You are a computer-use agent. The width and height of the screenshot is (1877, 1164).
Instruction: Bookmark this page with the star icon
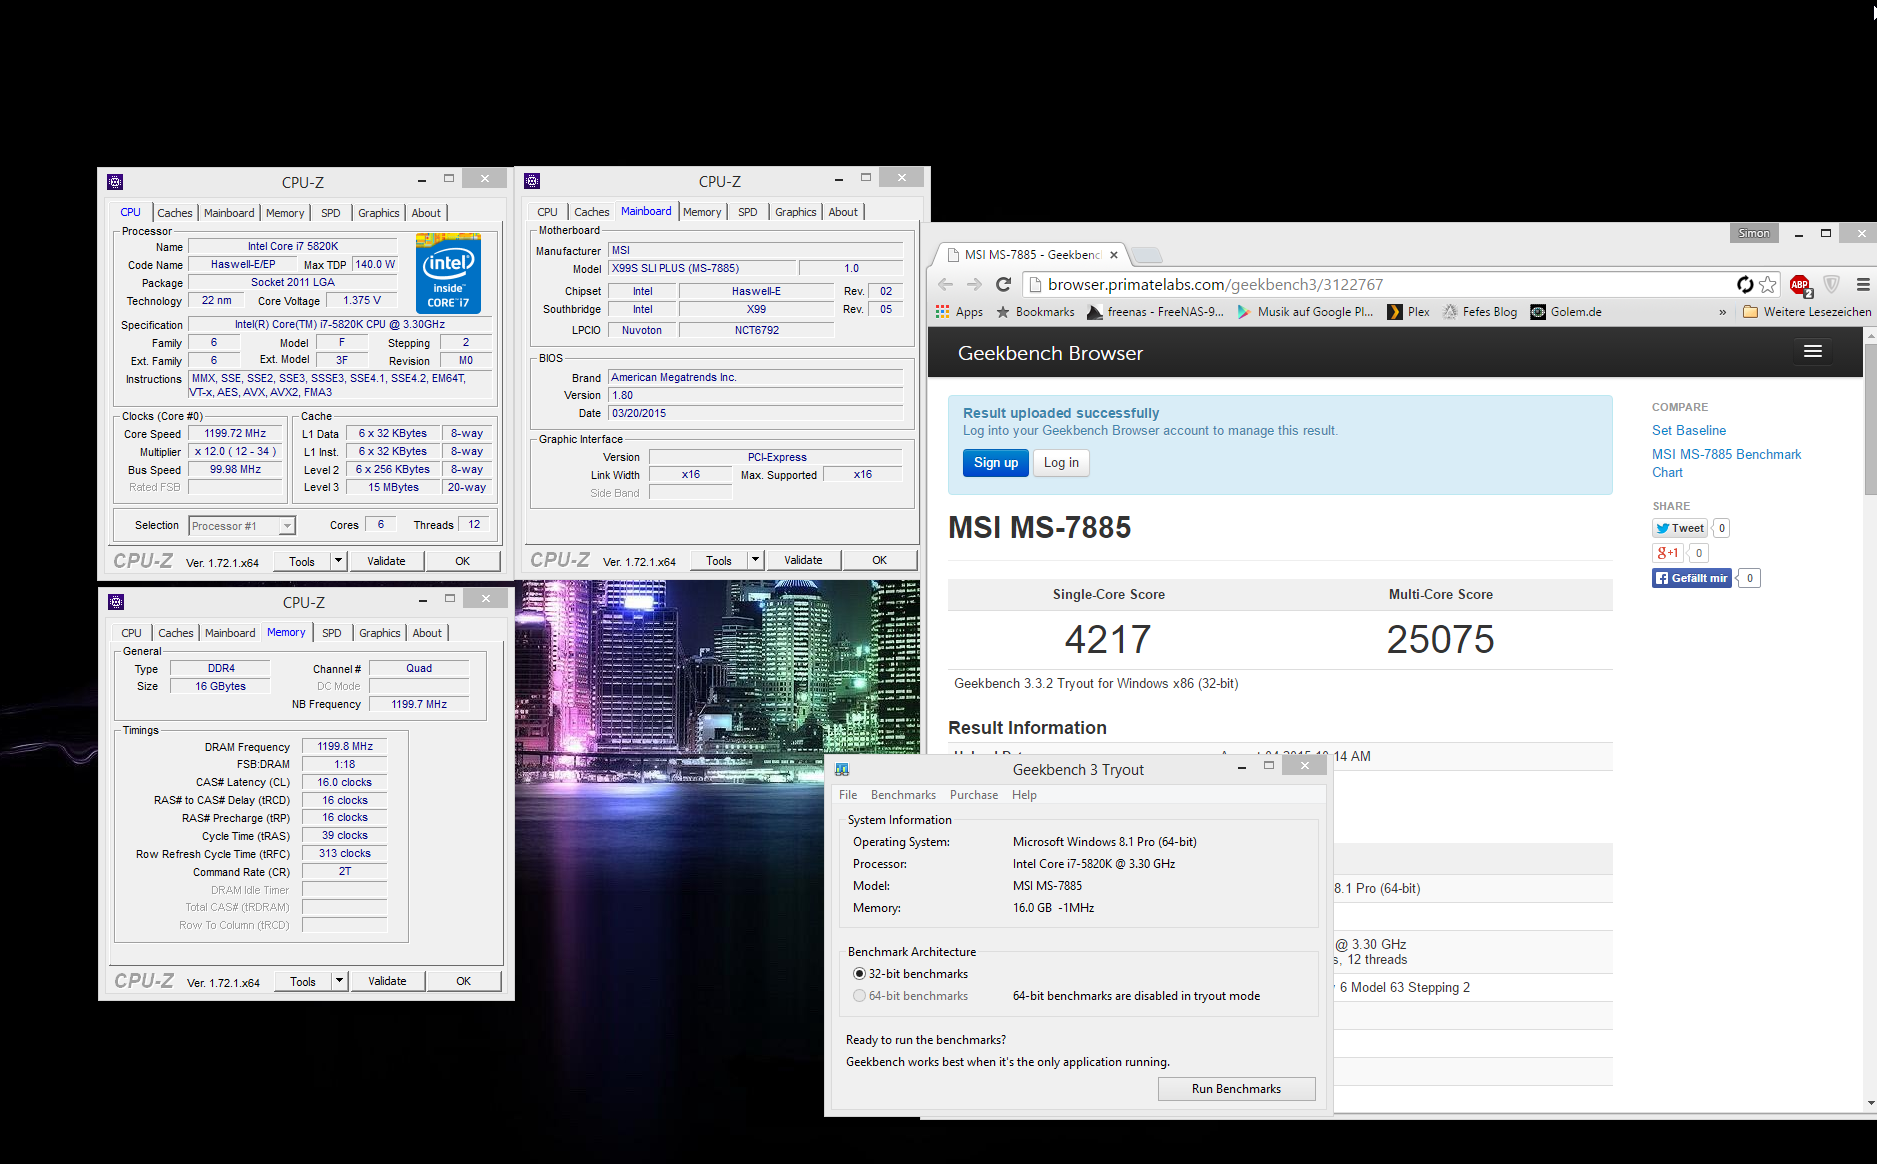(1768, 284)
